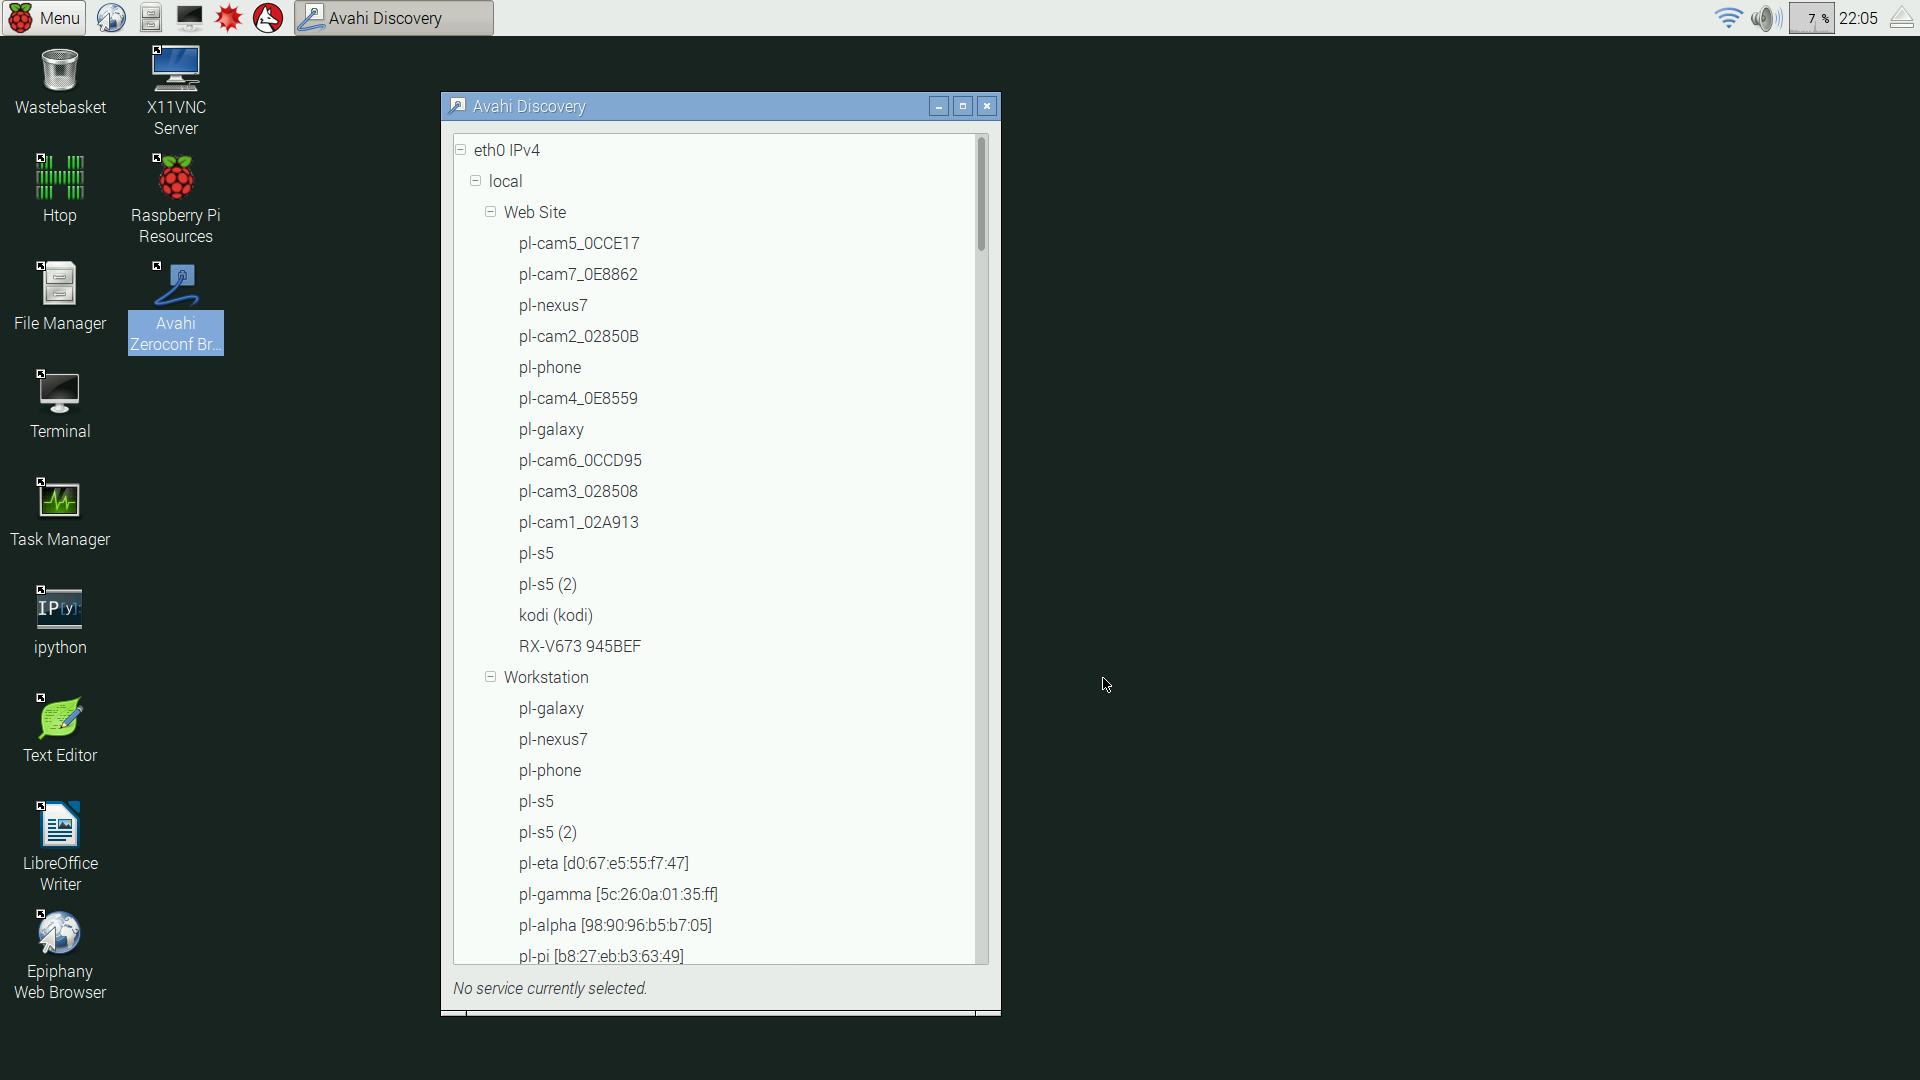Click the Mathematica red spiky launcher
Screen dimensions: 1920x1080
229,18
